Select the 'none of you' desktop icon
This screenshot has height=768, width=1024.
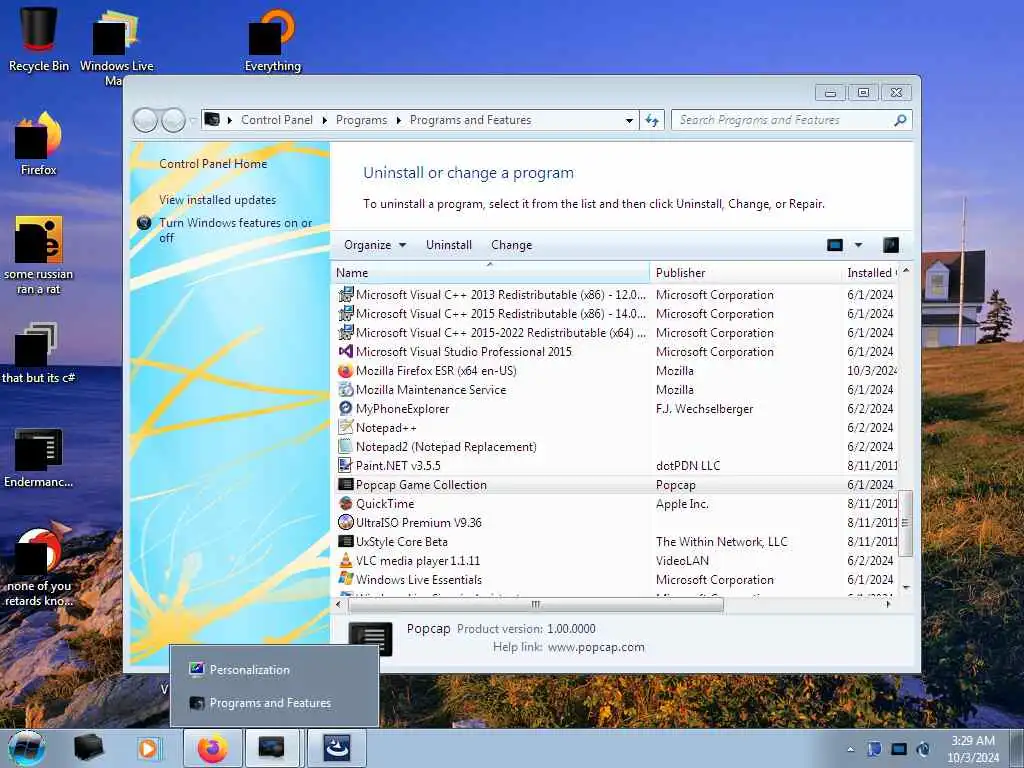(39, 567)
